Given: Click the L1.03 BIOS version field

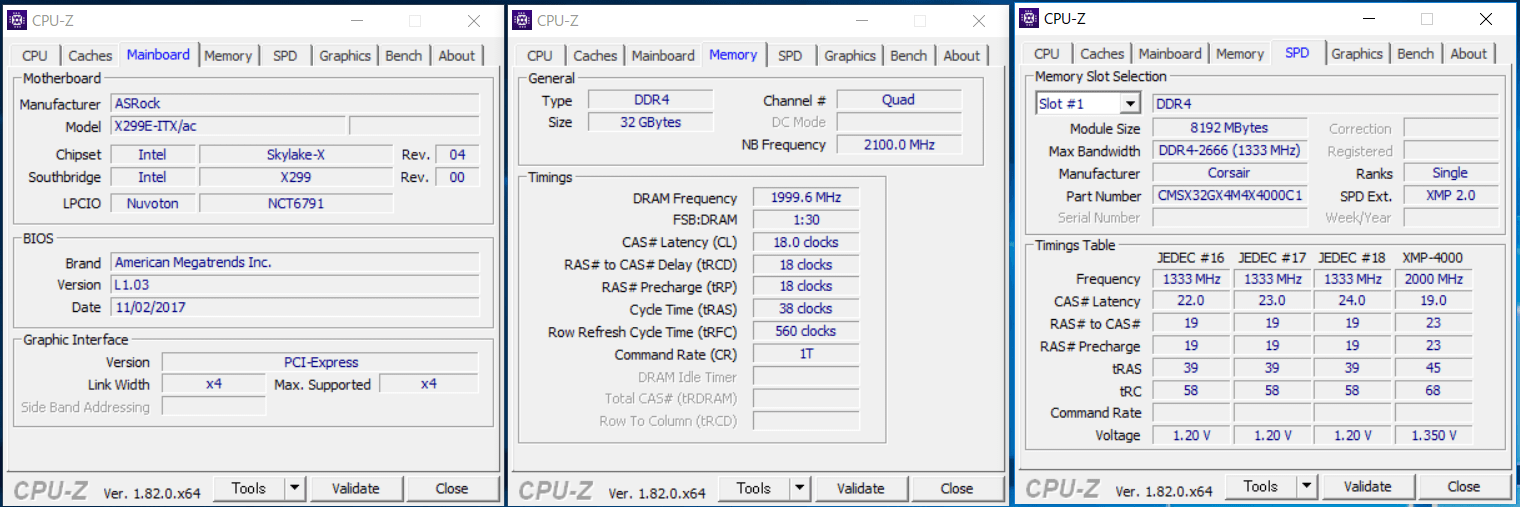Looking at the screenshot, I should (x=295, y=285).
